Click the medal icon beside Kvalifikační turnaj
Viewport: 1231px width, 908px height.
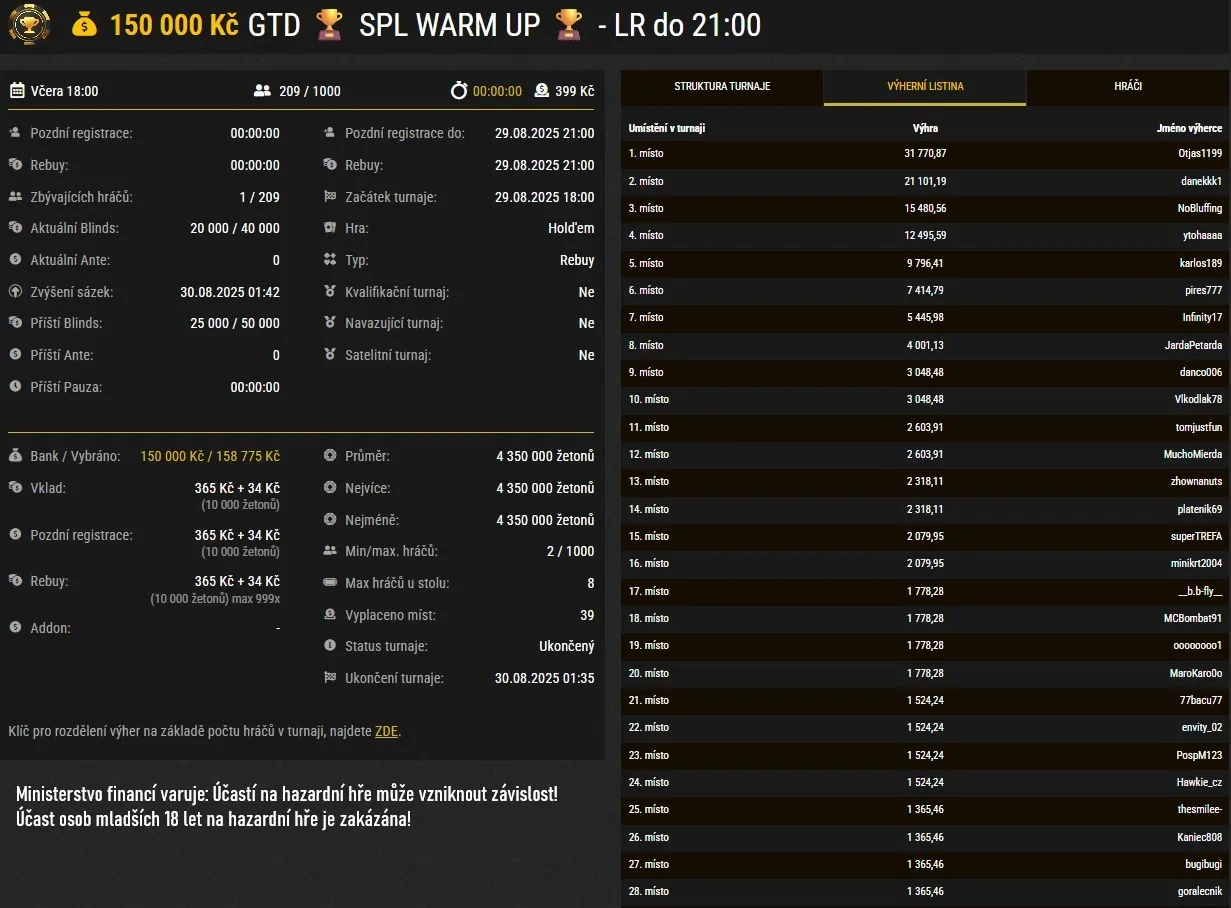330,292
